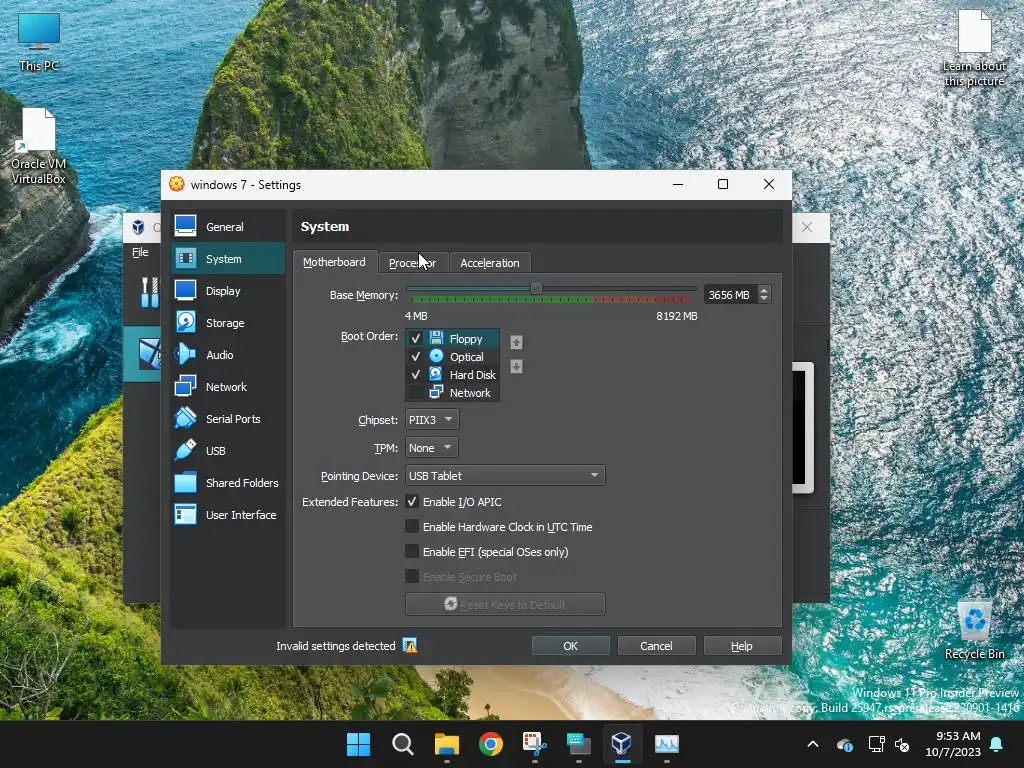Open Pointing Device dropdown

click(x=505, y=476)
